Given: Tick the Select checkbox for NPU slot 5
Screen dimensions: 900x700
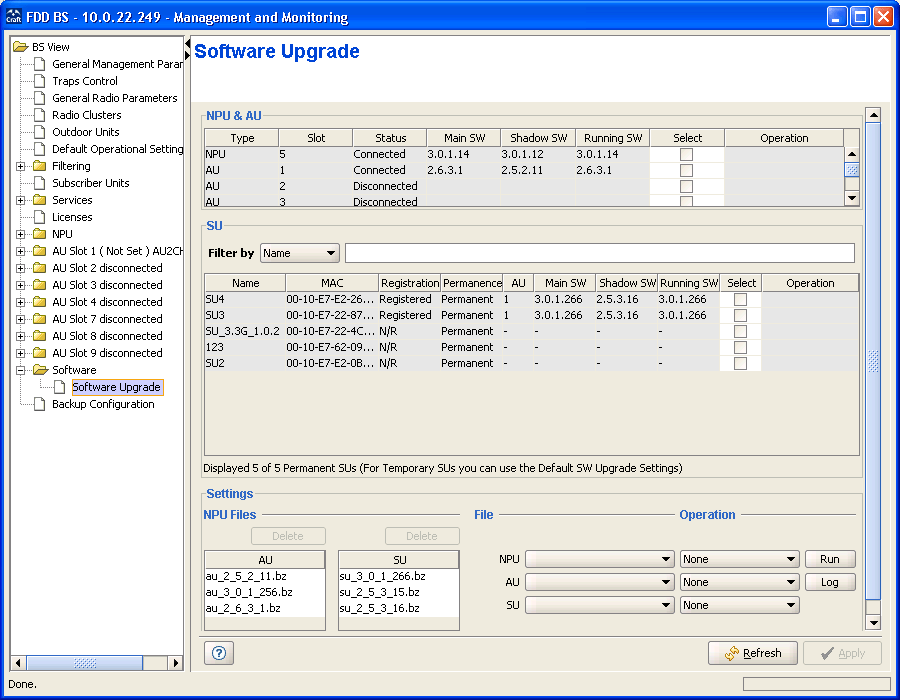Looking at the screenshot, I should tap(686, 154).
